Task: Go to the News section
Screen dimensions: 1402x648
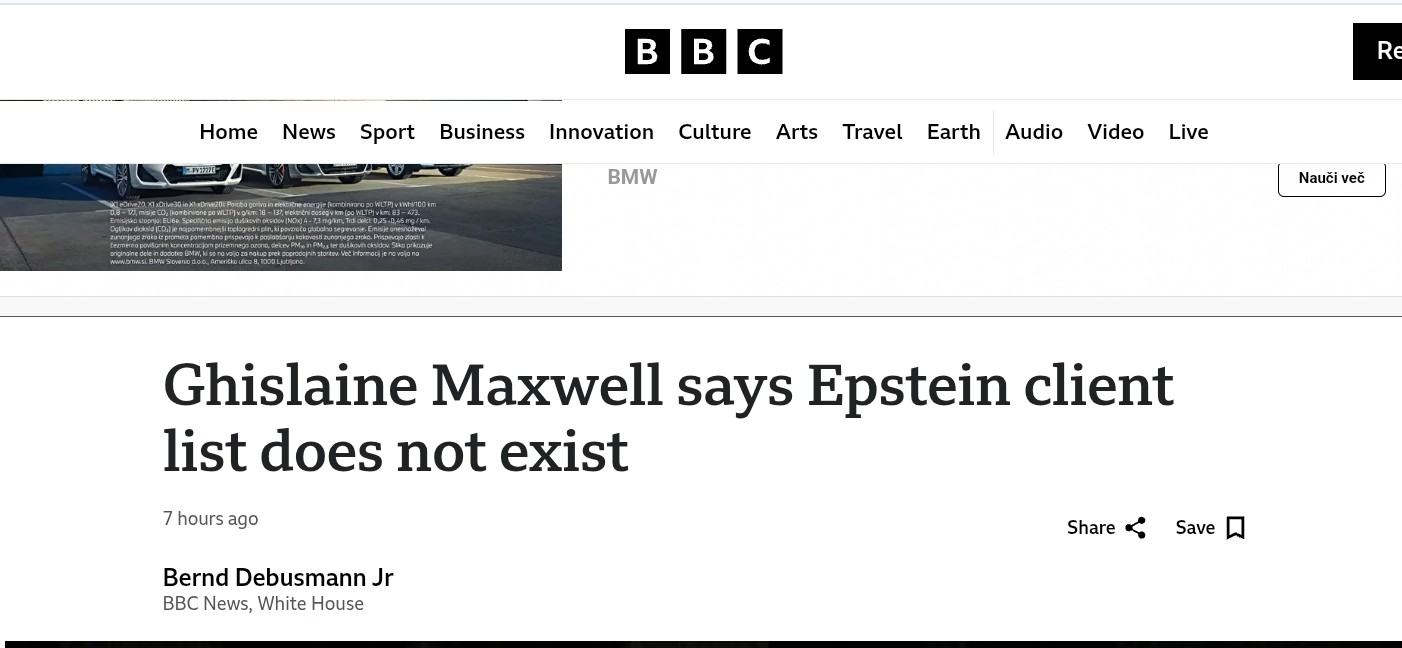Action: click(x=308, y=132)
